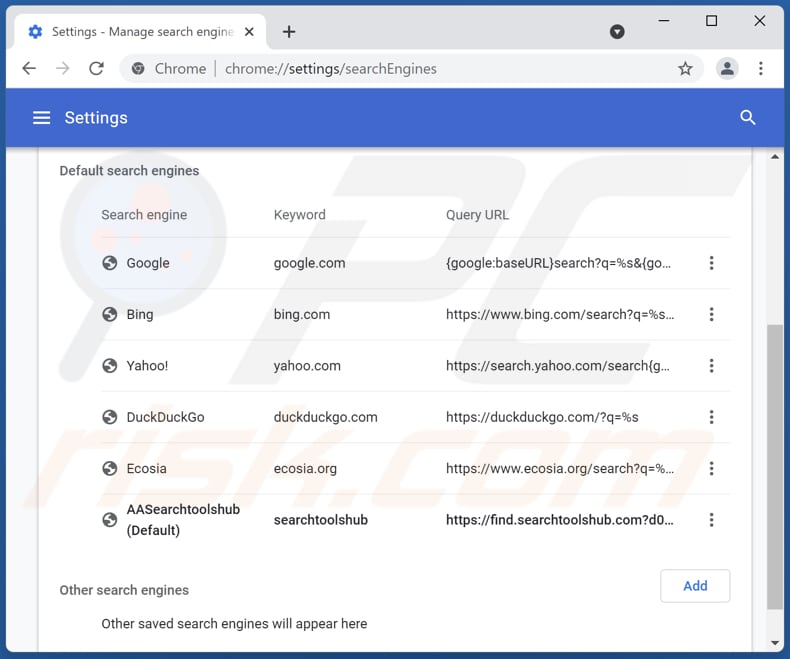The image size is (790, 659).
Task: Open the Settings hamburger menu
Action: (x=41, y=118)
